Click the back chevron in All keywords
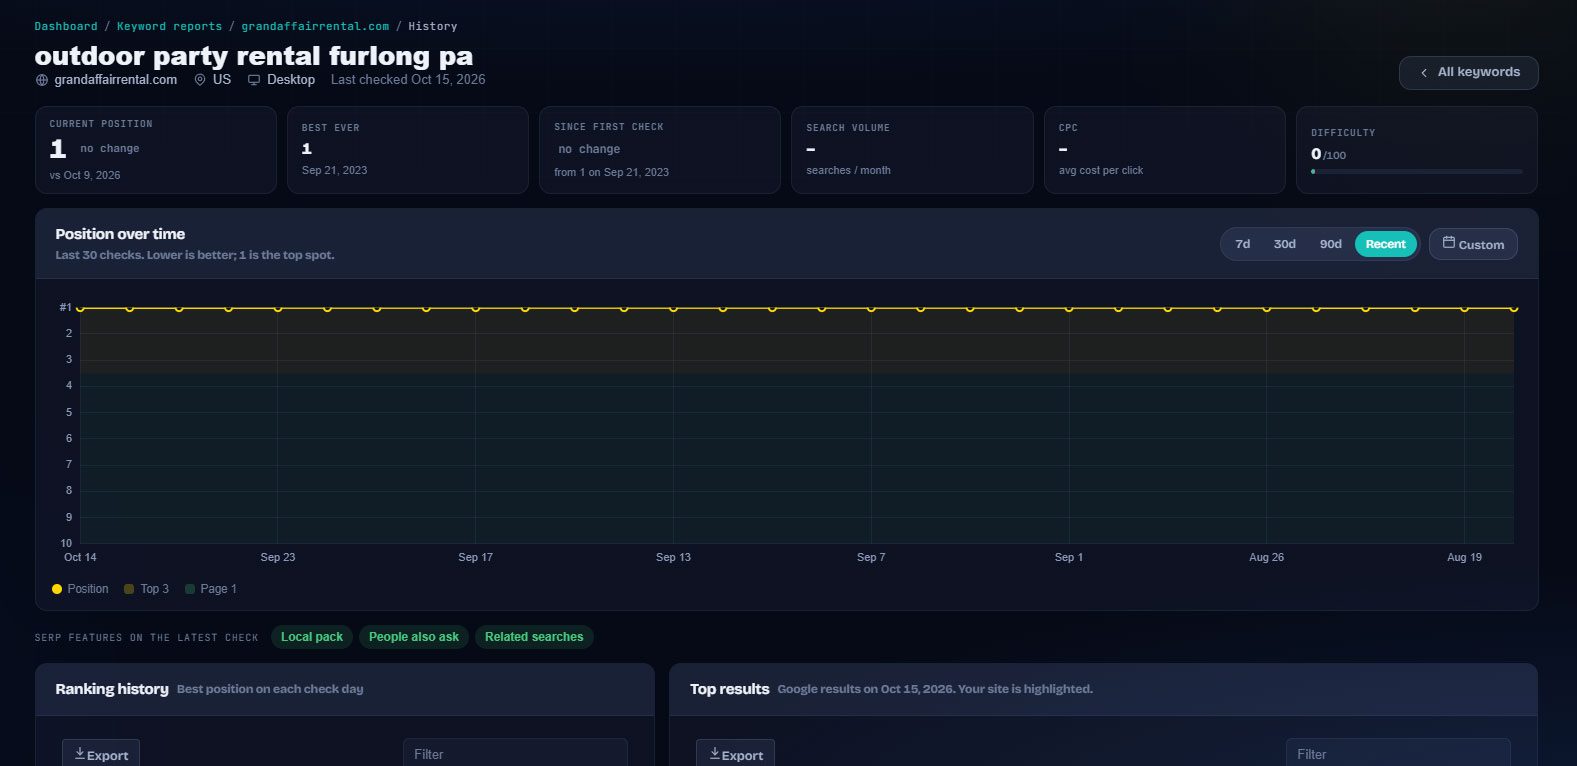This screenshot has height=766, width=1577. 1424,73
